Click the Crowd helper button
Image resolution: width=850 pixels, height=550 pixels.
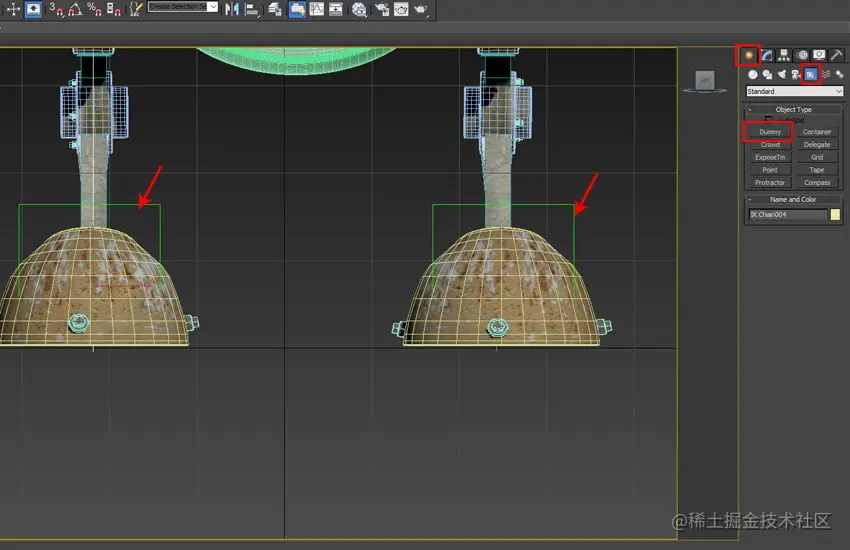click(x=769, y=145)
